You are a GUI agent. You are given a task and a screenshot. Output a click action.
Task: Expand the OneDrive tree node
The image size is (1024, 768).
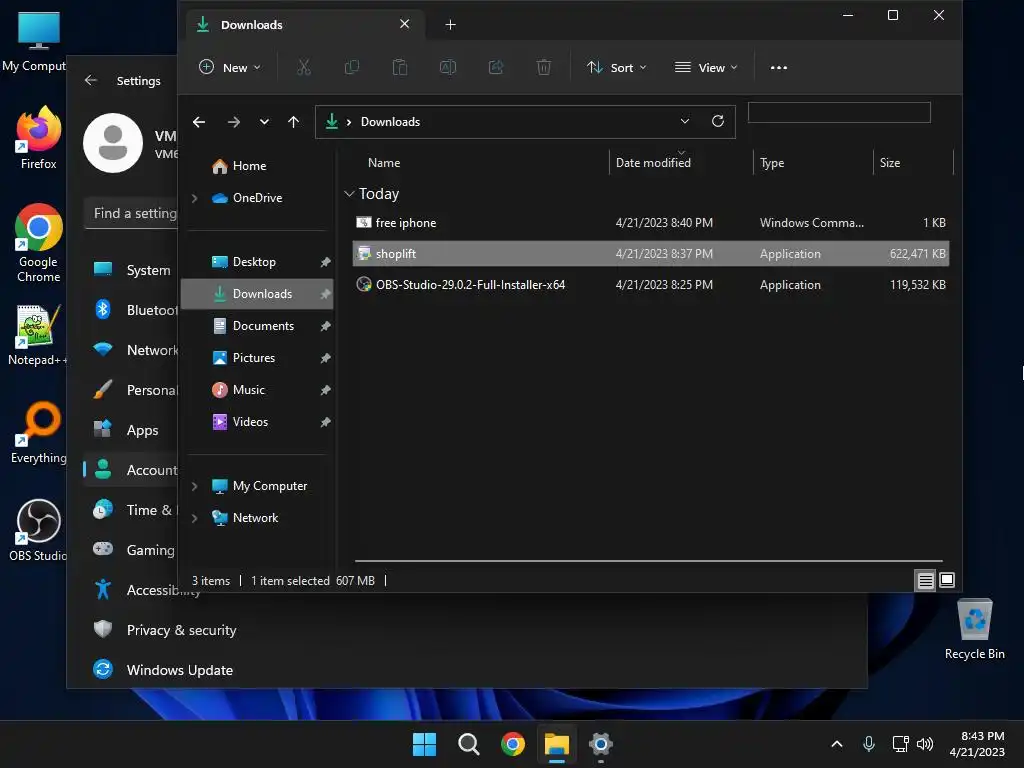(x=194, y=198)
